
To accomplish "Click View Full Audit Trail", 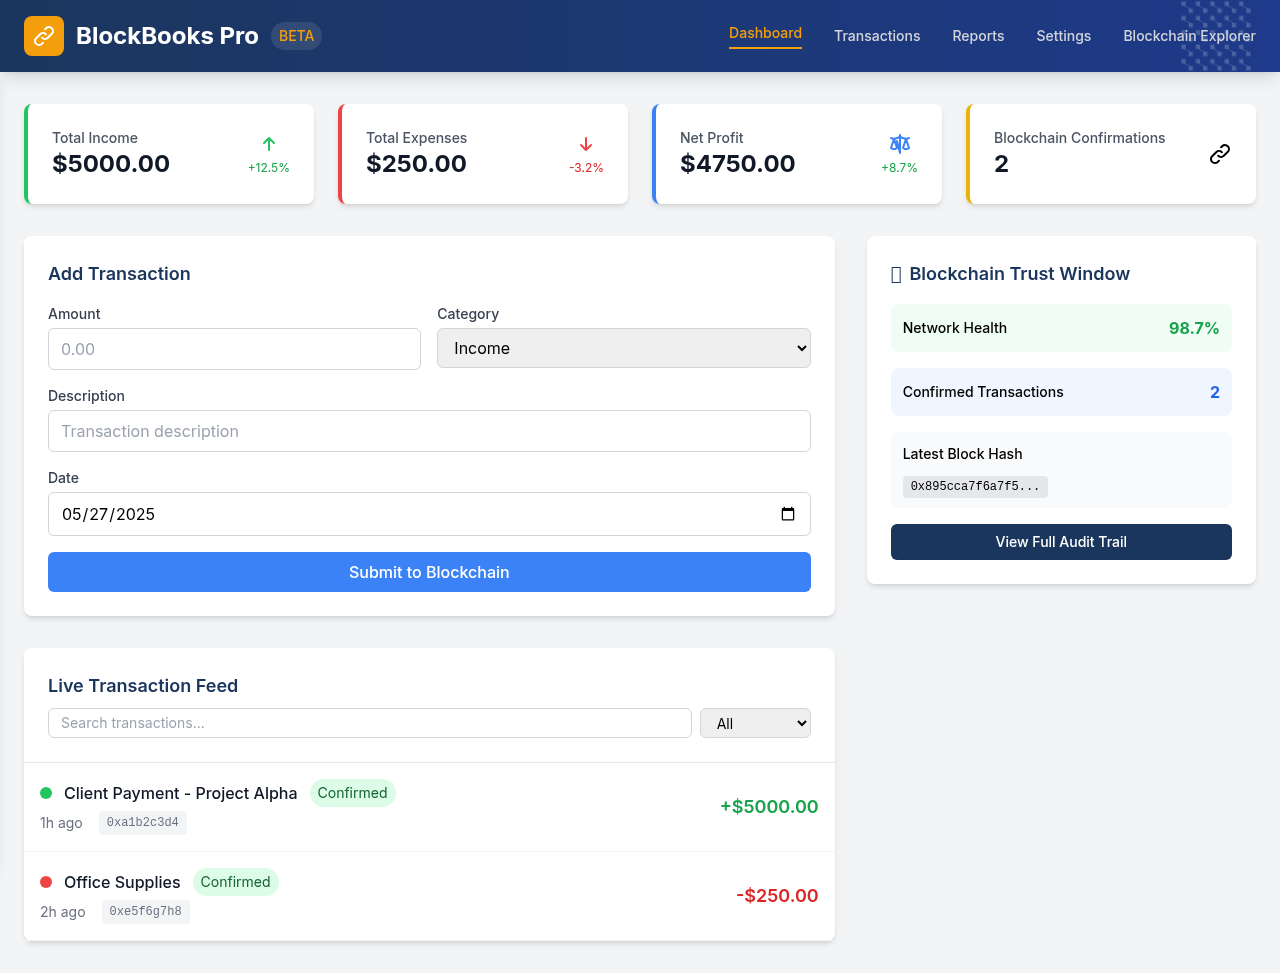I will point(1060,541).
